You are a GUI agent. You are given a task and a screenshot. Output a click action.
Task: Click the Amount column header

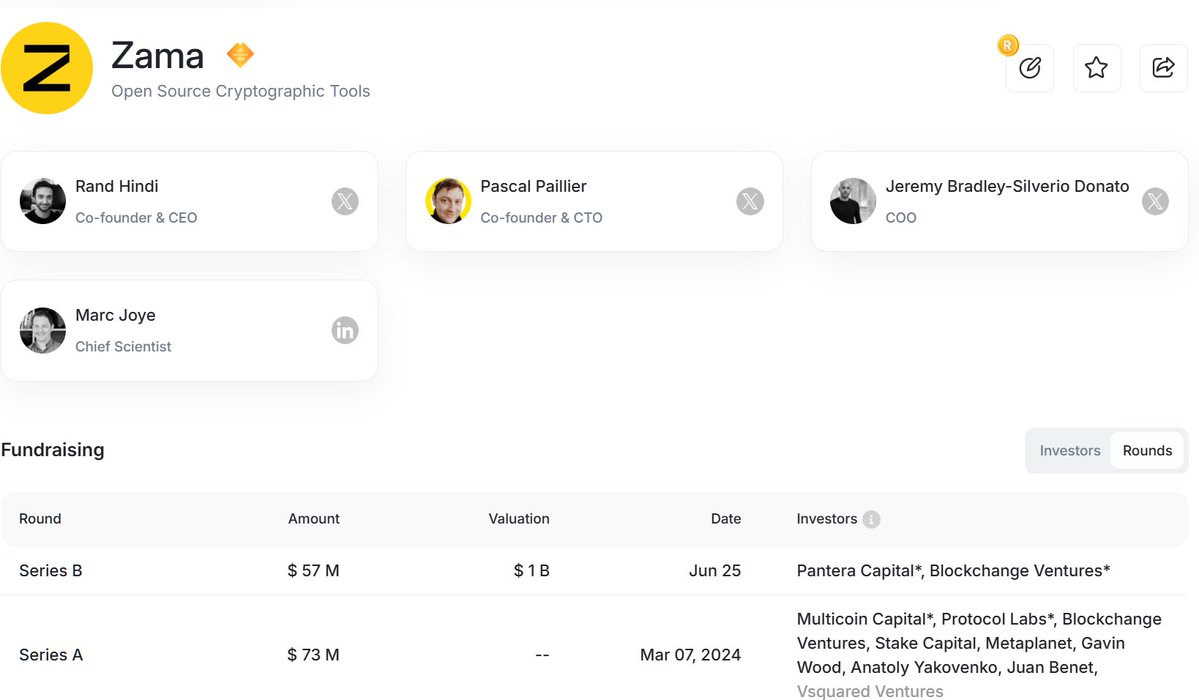(314, 519)
